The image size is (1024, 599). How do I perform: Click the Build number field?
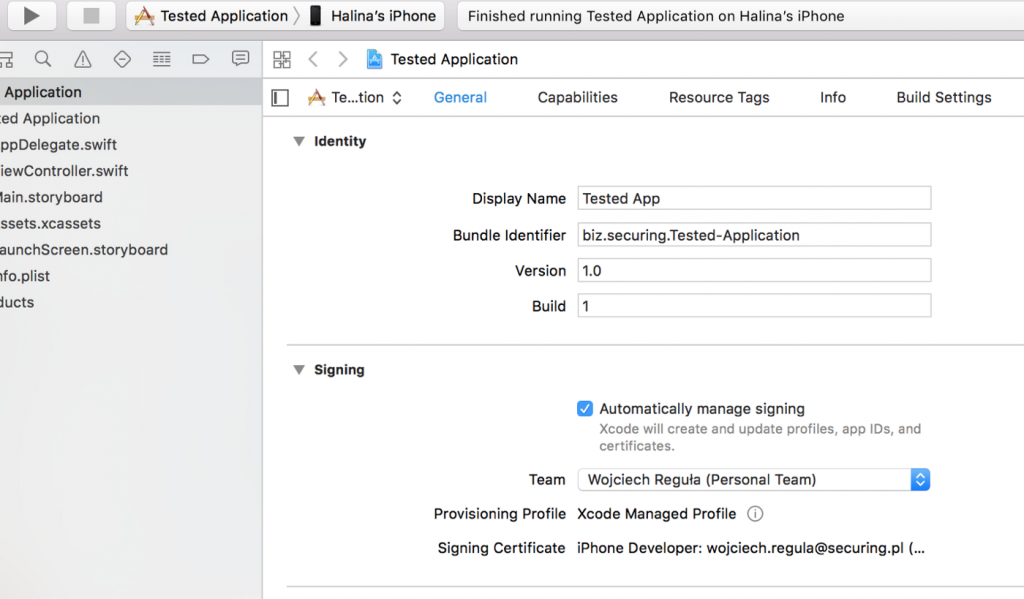pos(754,306)
